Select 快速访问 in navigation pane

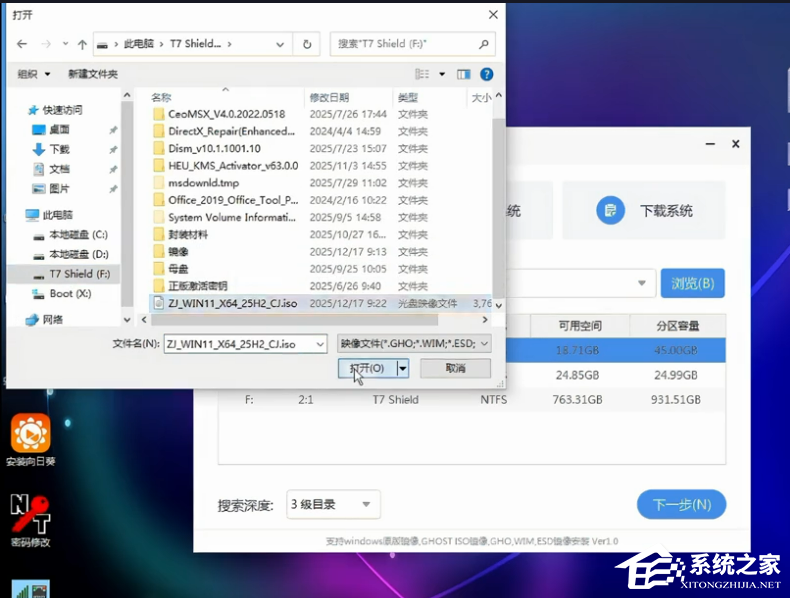coord(62,110)
